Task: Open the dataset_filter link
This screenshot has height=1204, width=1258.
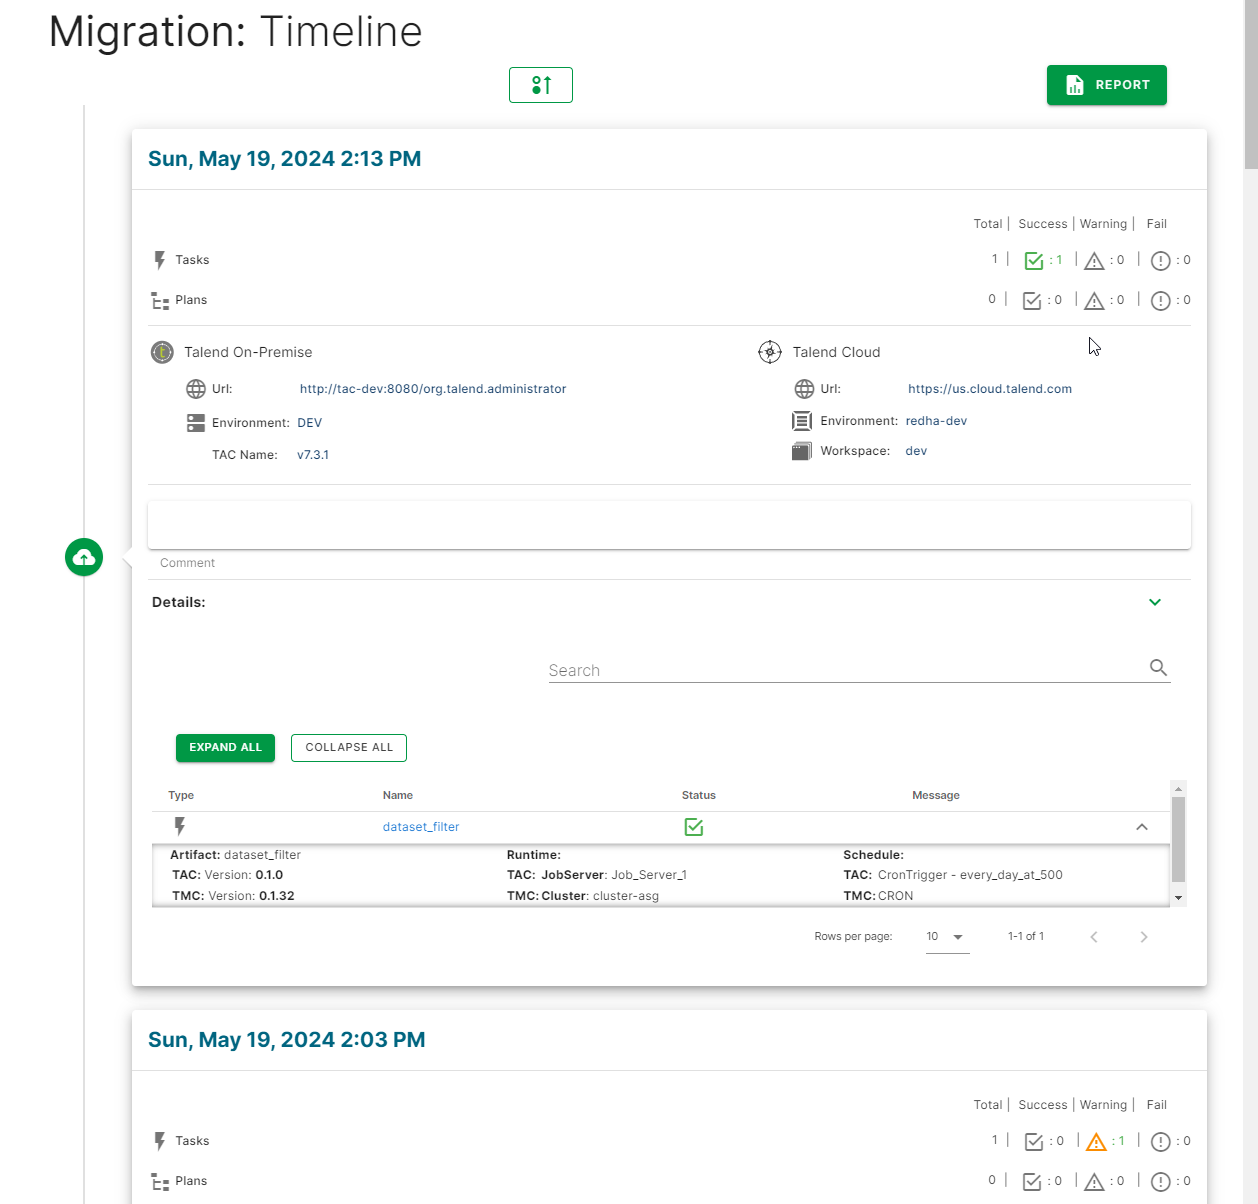Action: click(x=420, y=827)
